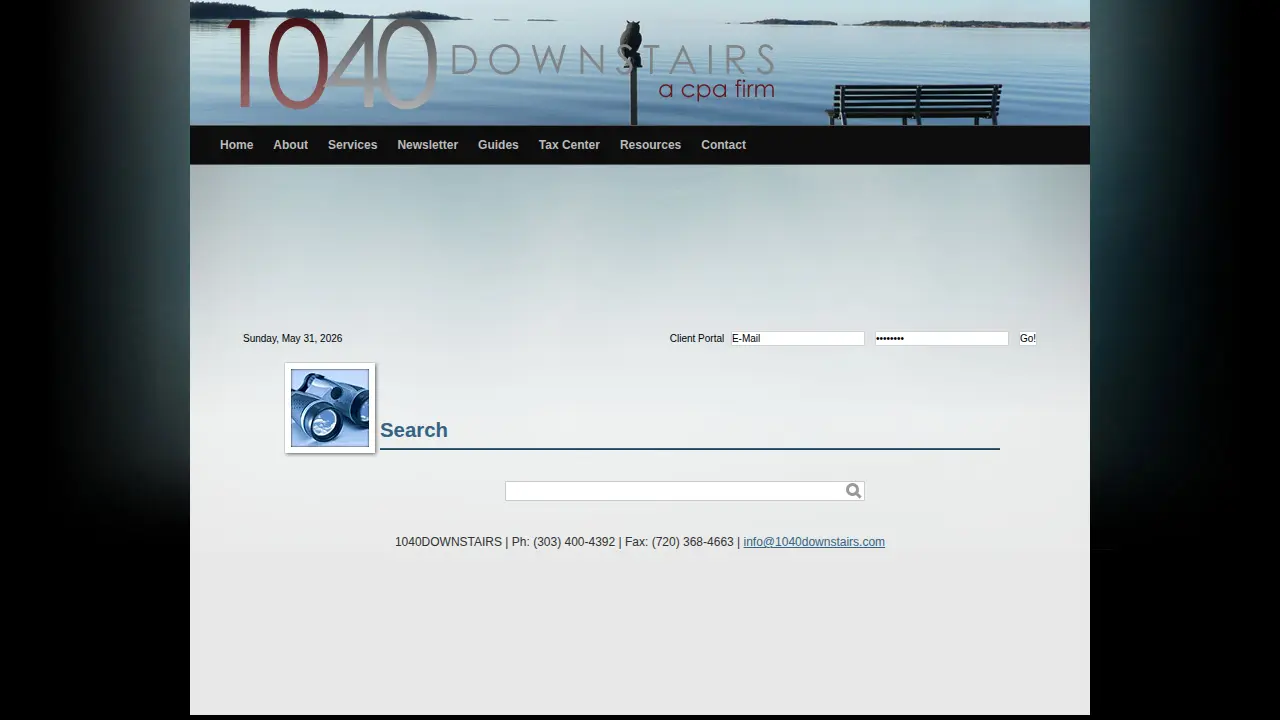The image size is (1280, 720).
Task: Click the 1040 Downstairs logo banner
Action: [x=640, y=63]
